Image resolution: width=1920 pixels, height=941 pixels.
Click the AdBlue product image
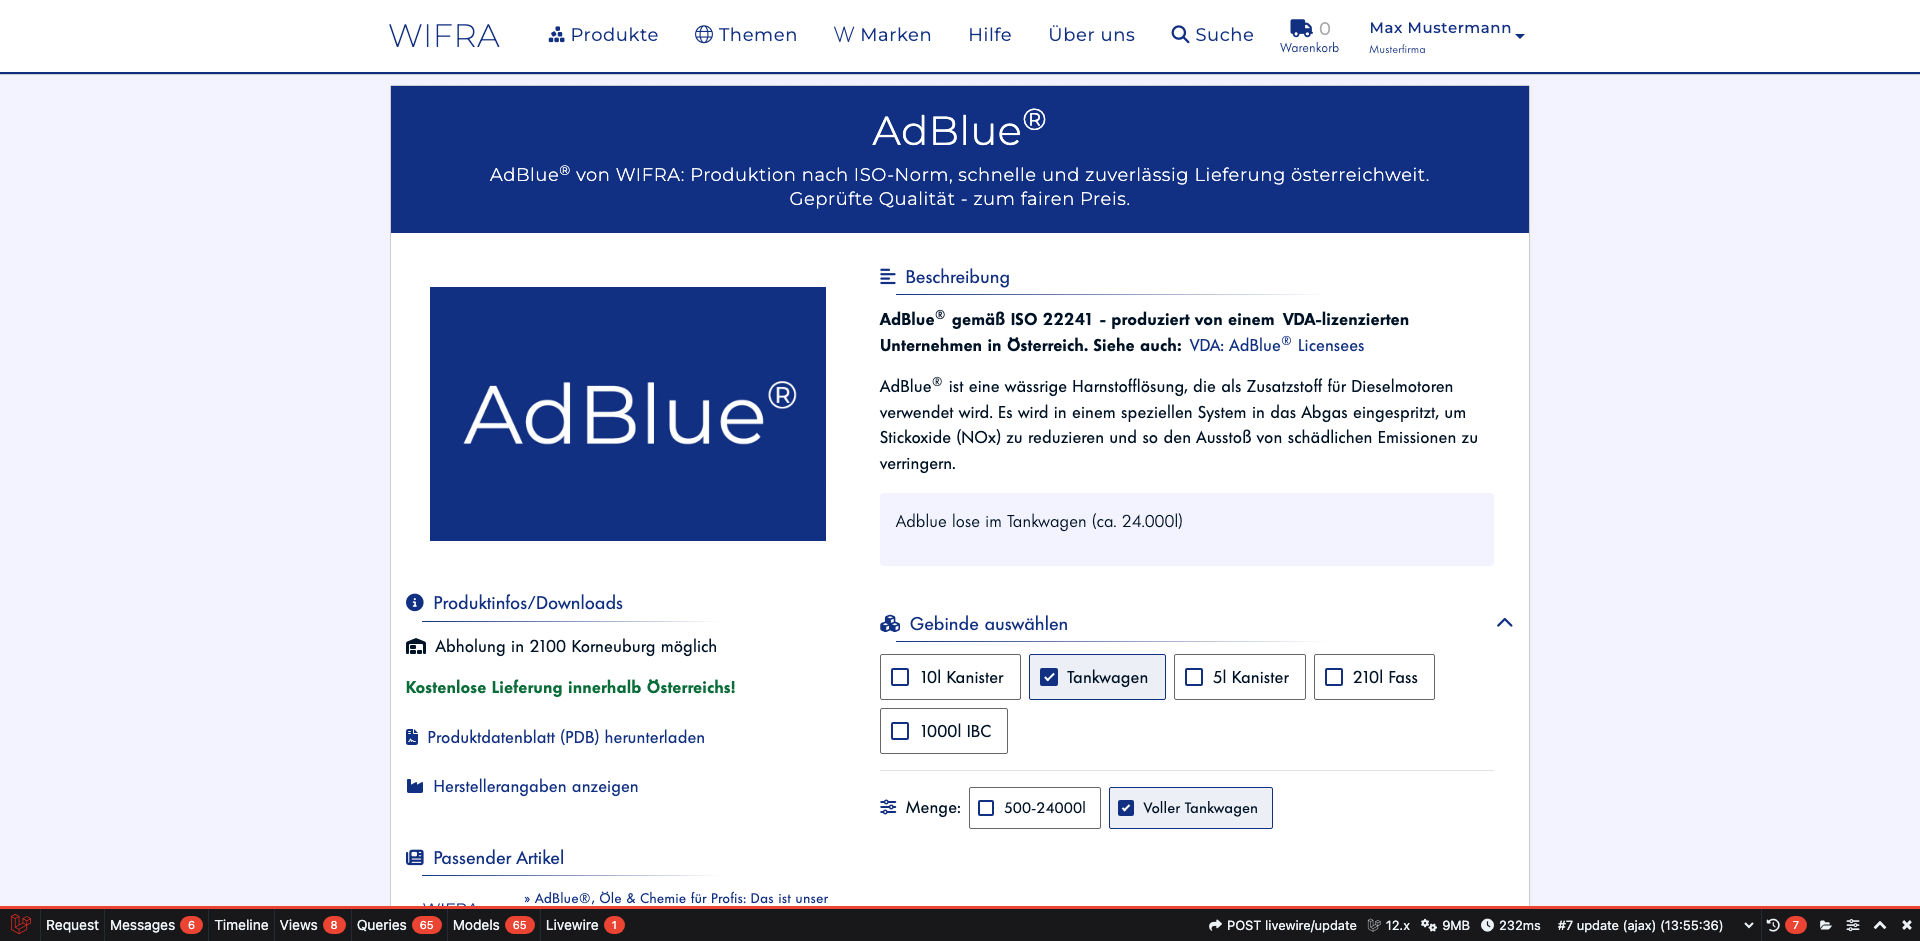(x=628, y=414)
